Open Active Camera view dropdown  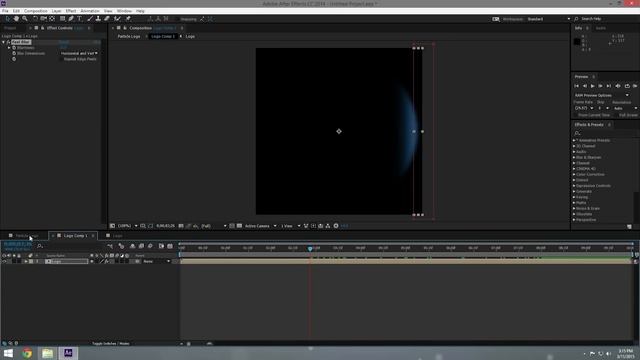[x=260, y=226]
